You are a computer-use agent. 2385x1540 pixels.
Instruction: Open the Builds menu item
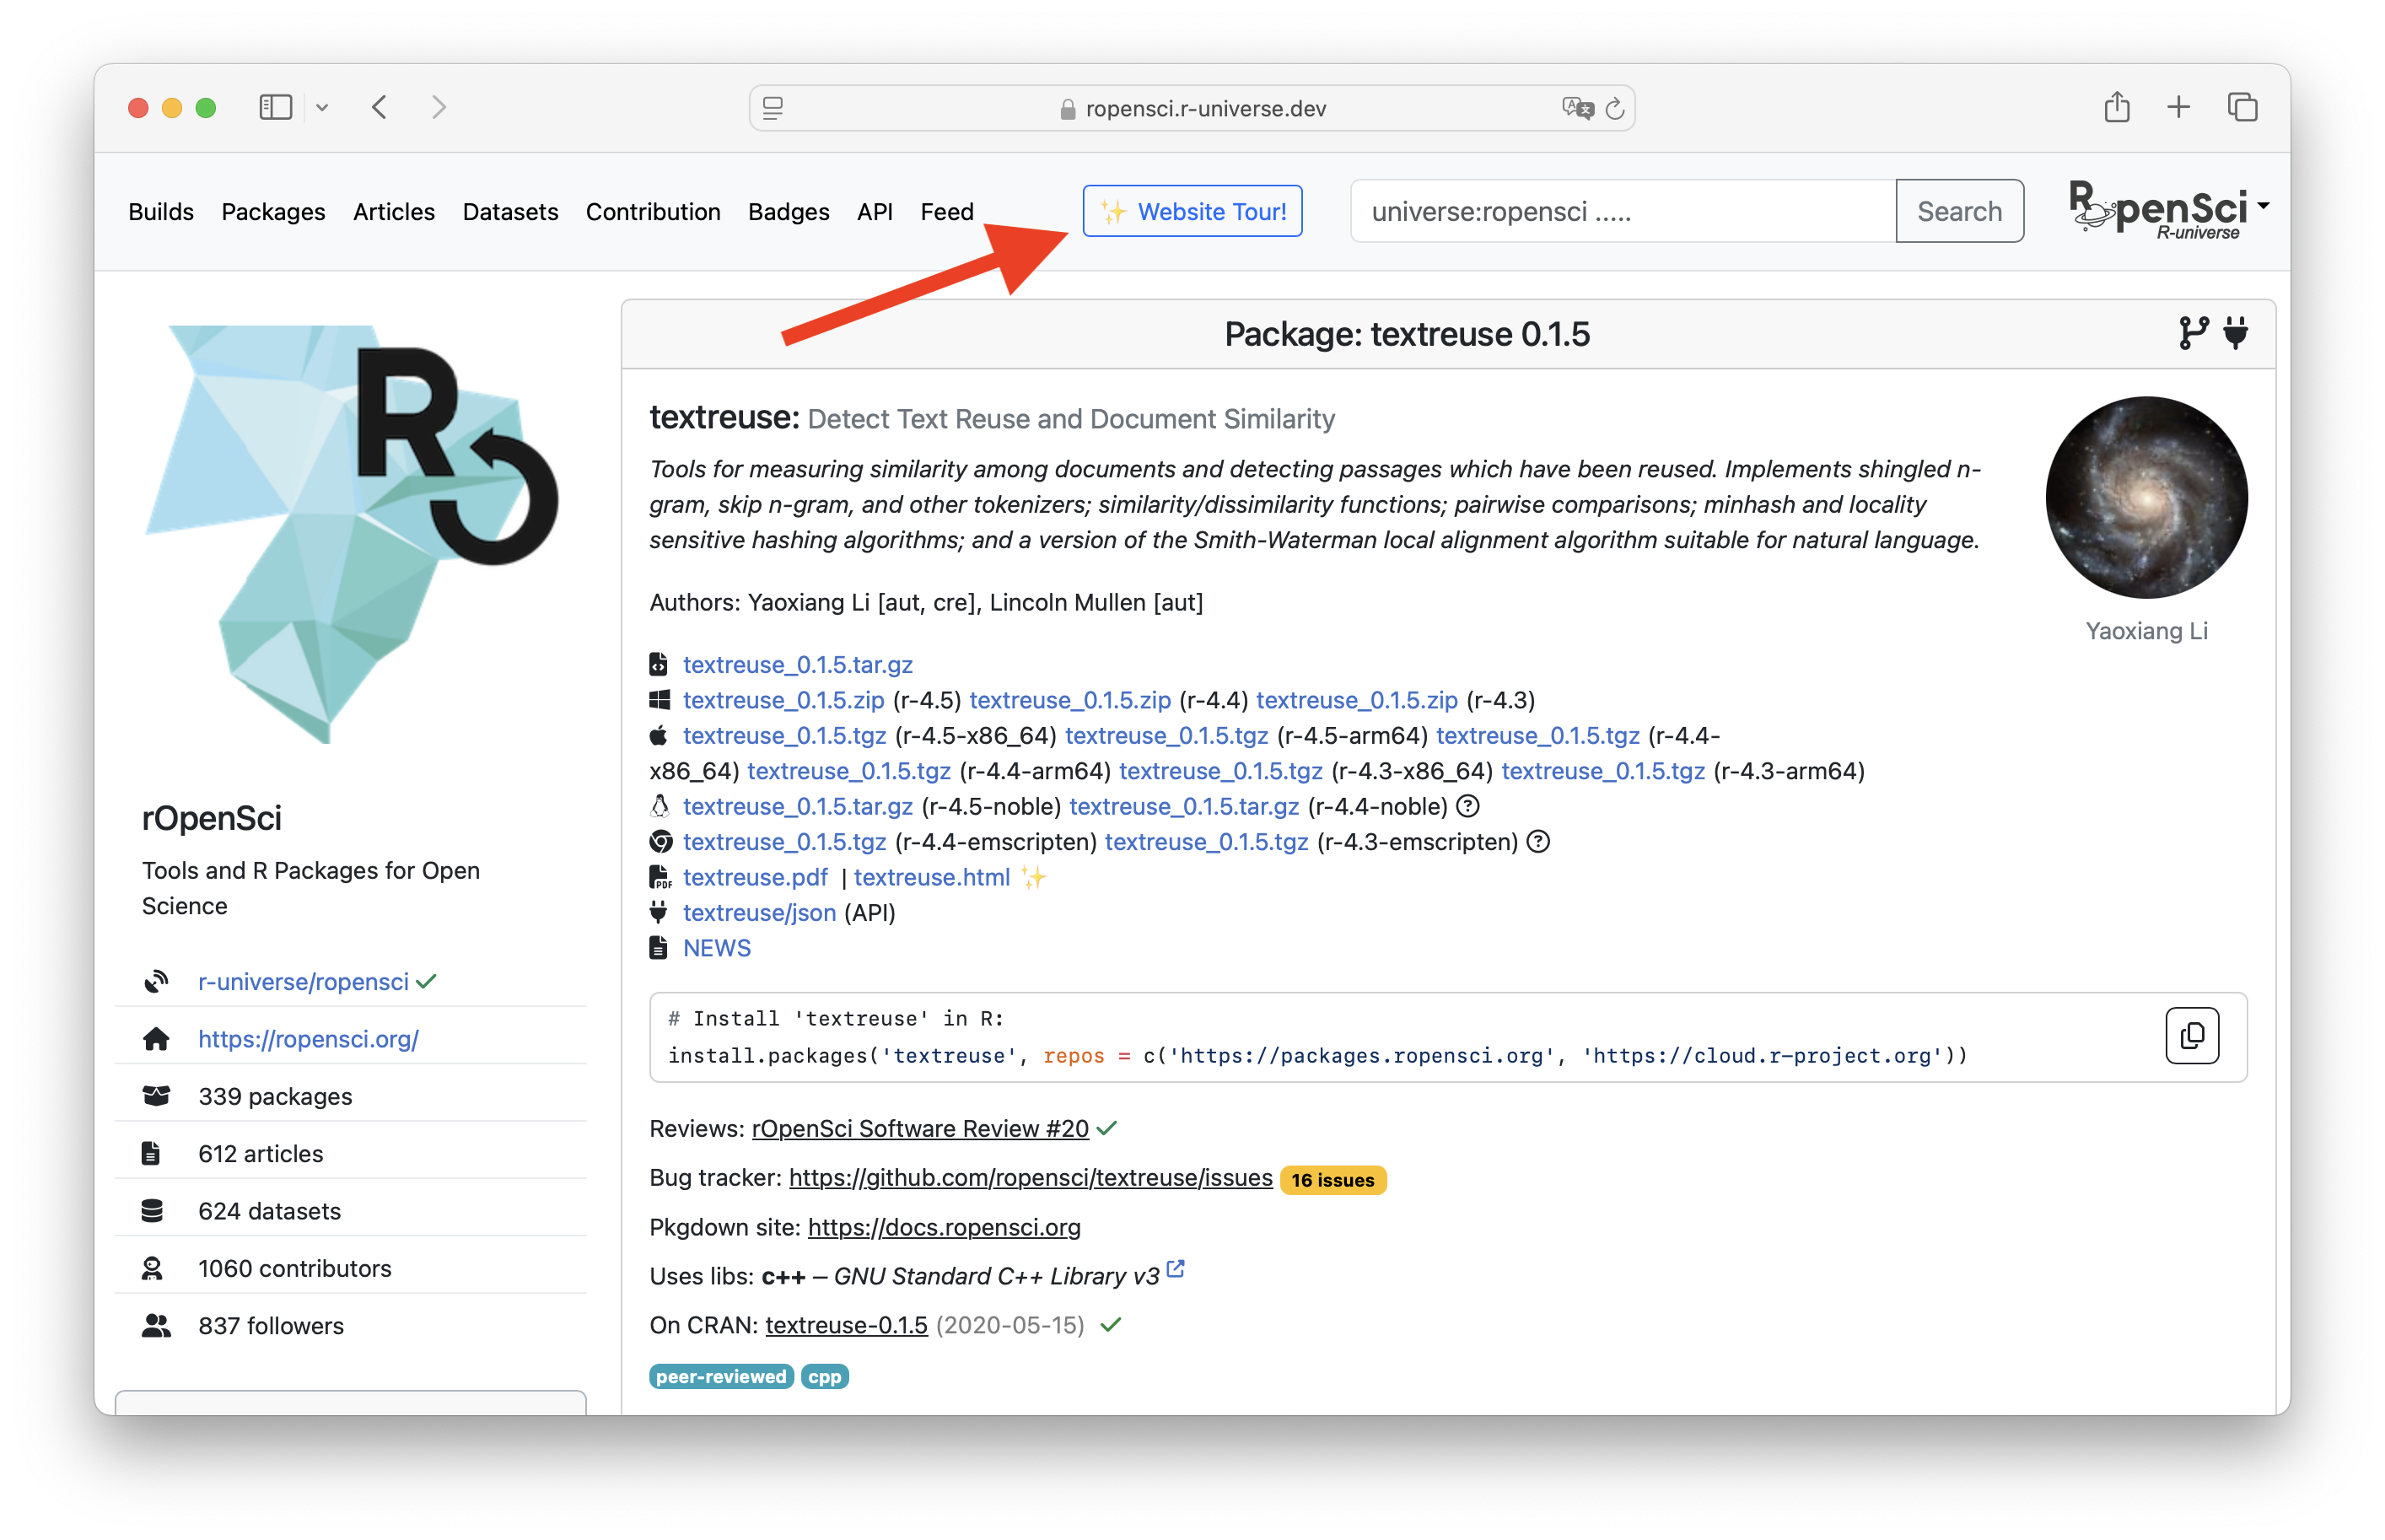pos(161,212)
